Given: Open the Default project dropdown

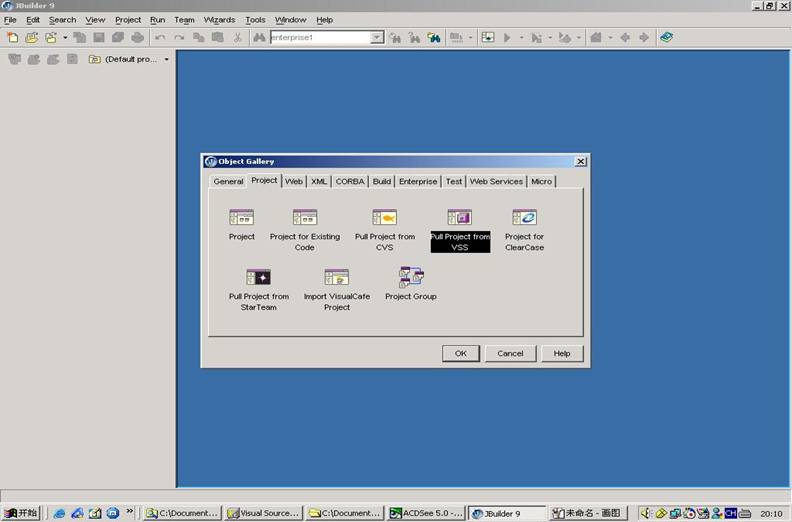Looking at the screenshot, I should point(129,59).
